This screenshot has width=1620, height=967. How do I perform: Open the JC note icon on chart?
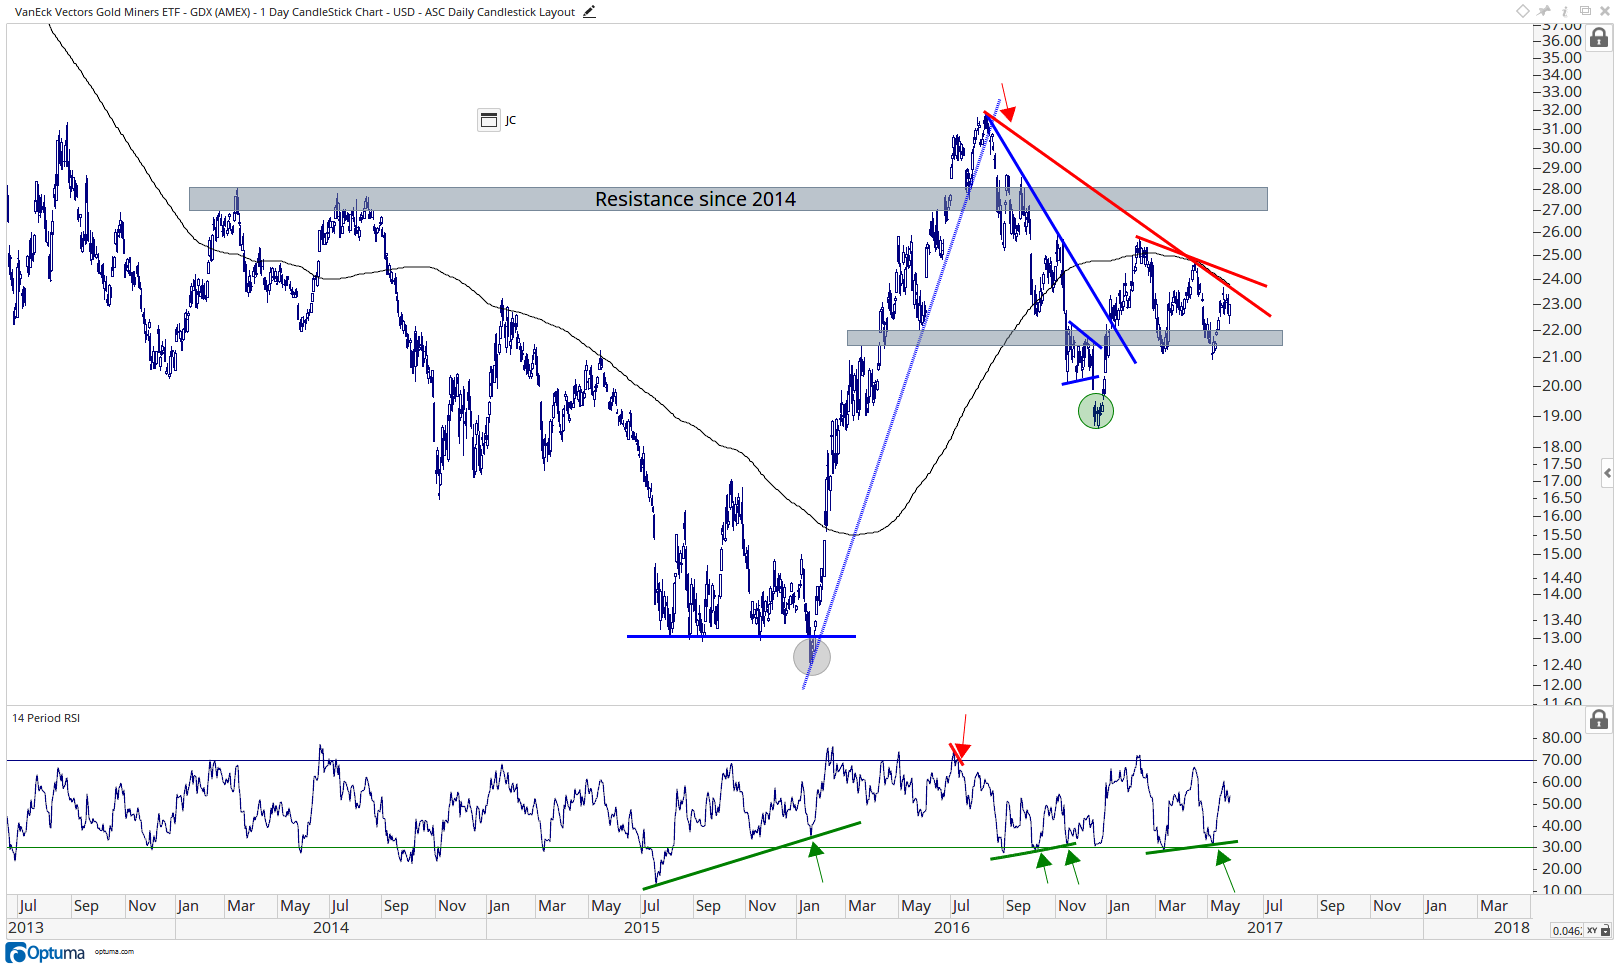click(489, 120)
